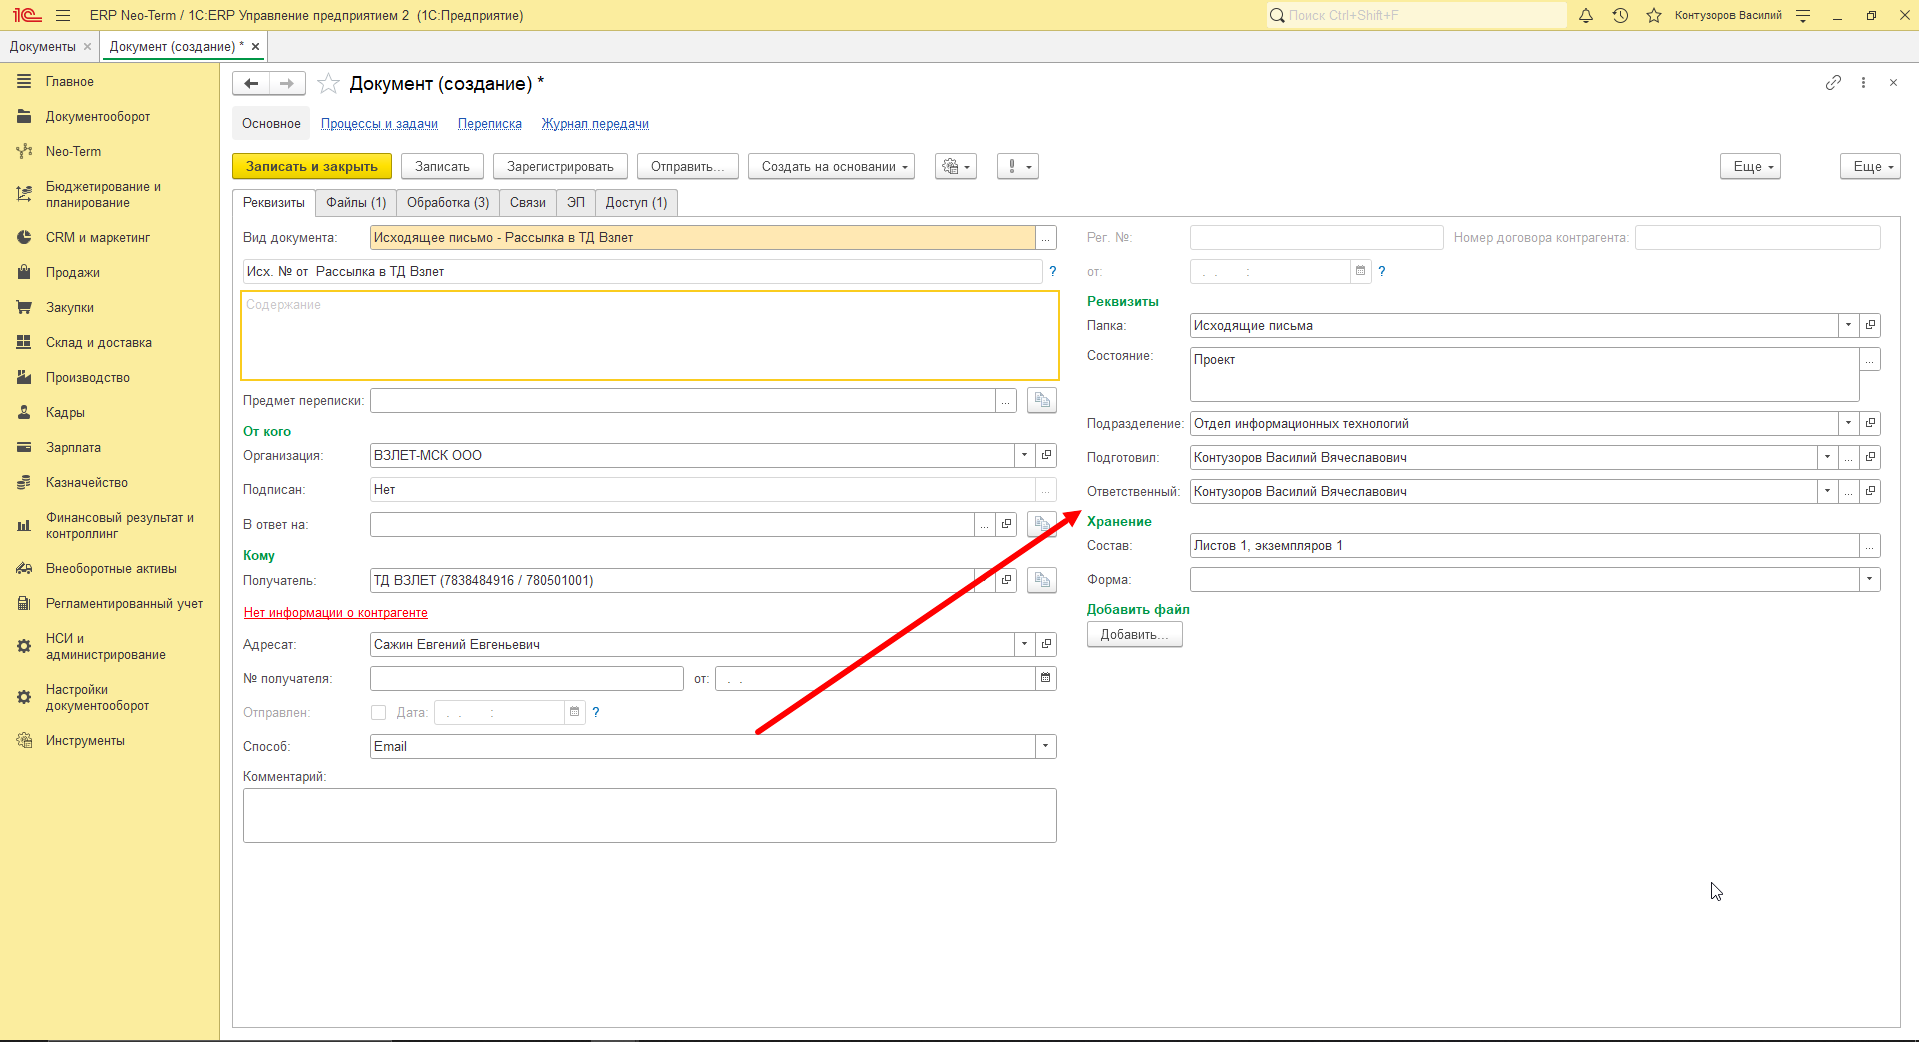Click Зарегистрировать button
1919x1042 pixels.
pos(560,167)
